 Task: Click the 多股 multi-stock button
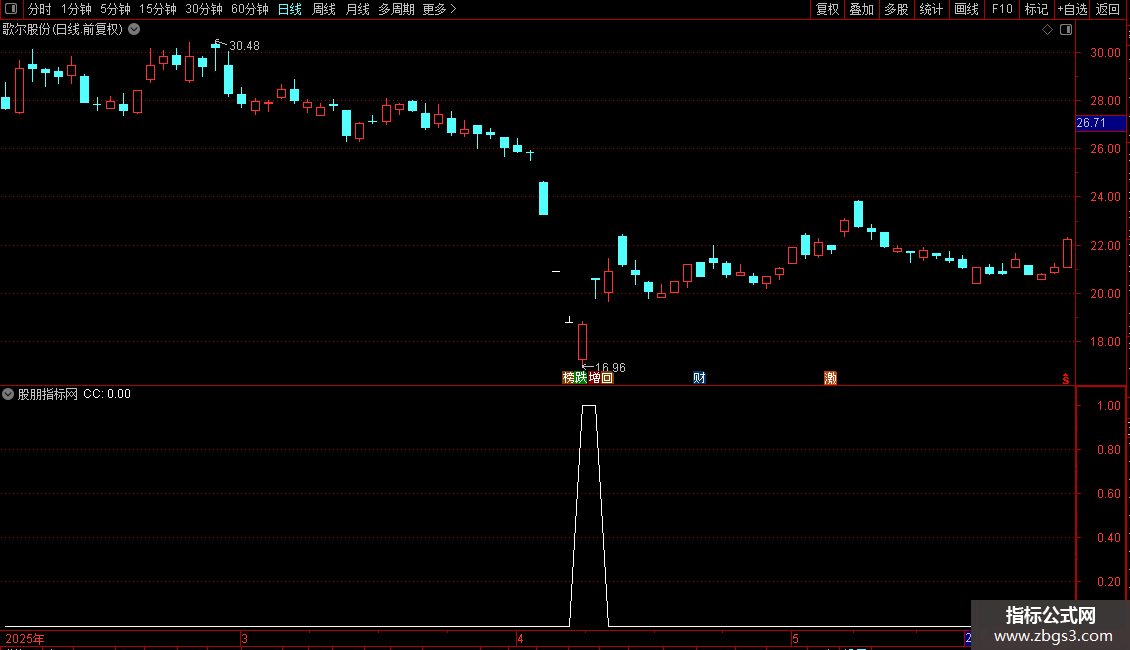(896, 9)
